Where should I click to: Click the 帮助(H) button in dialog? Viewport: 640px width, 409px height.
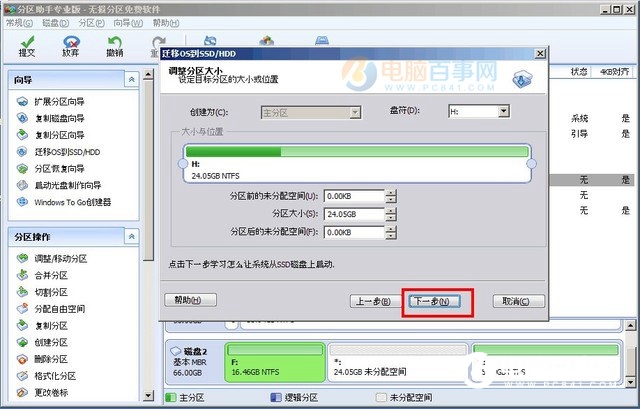(190, 300)
